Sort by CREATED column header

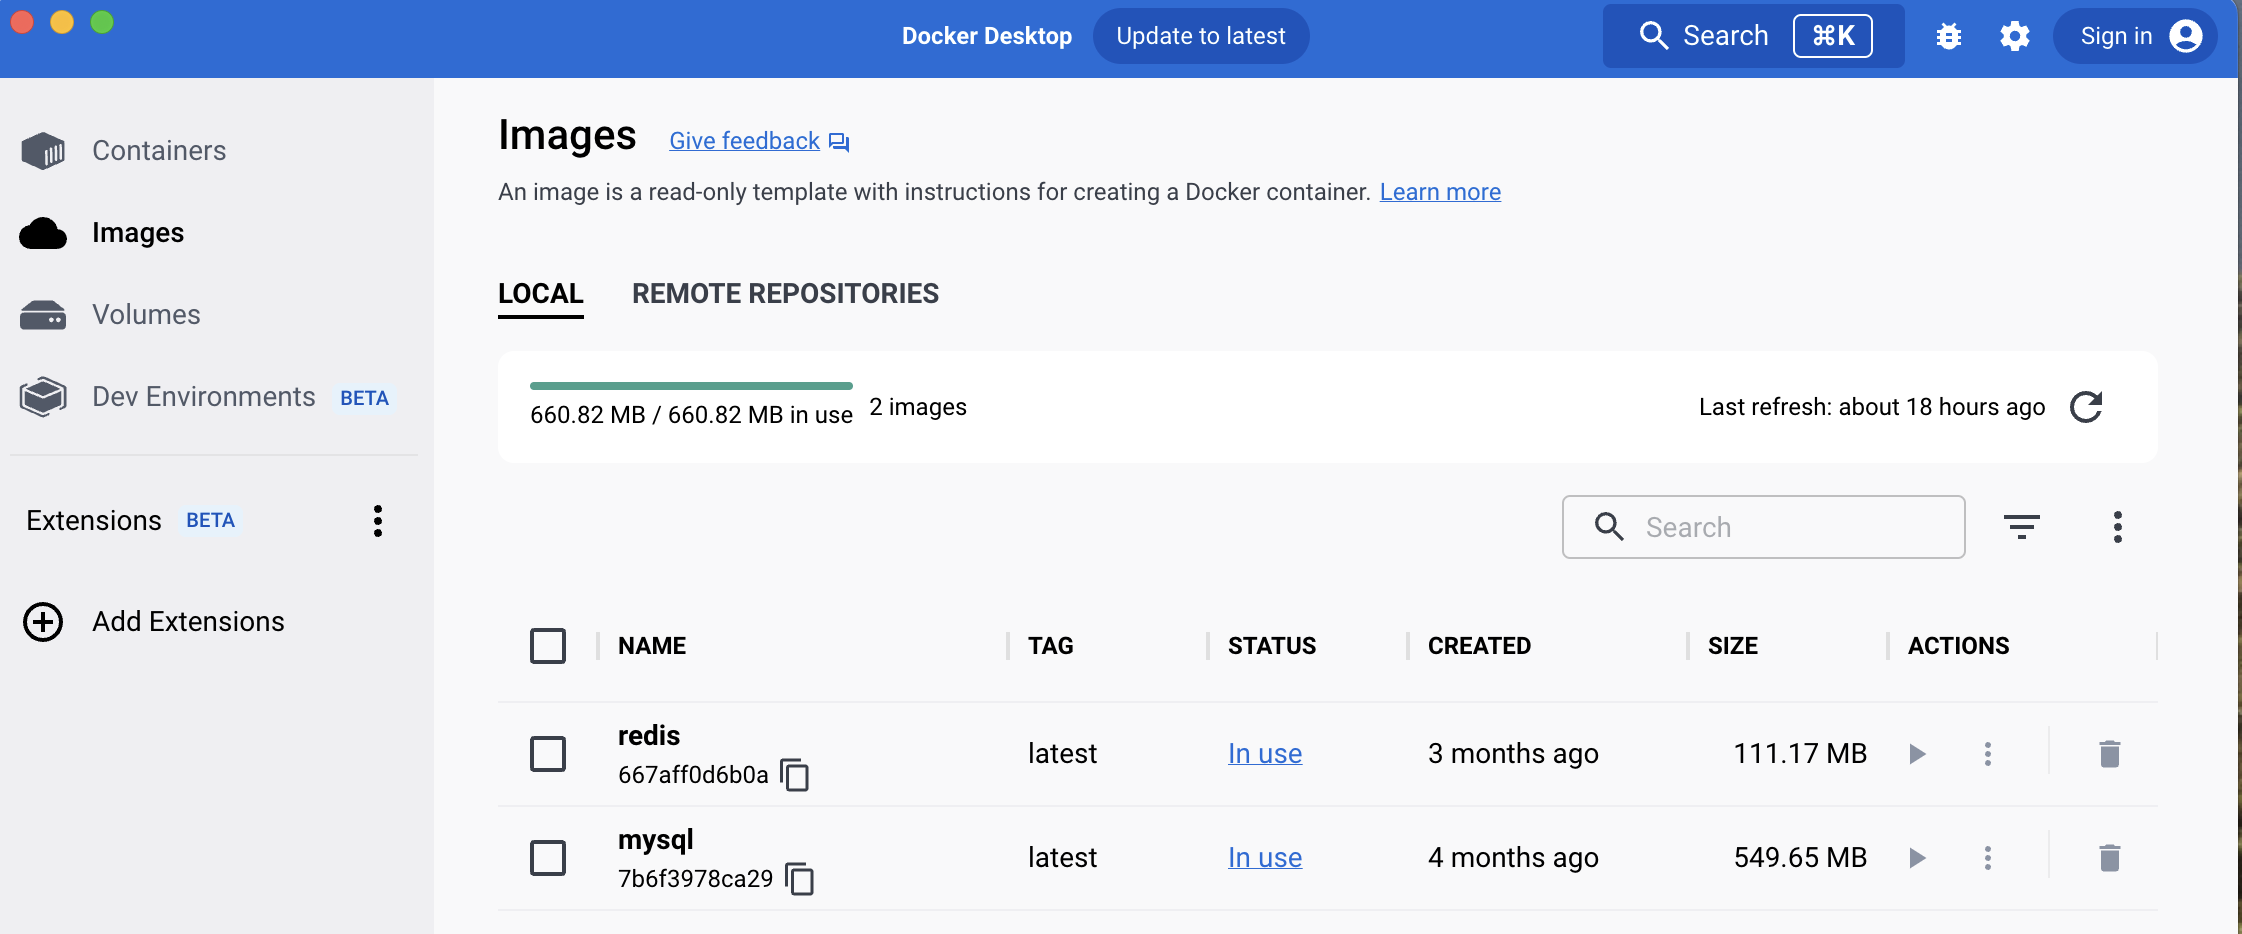(1479, 646)
